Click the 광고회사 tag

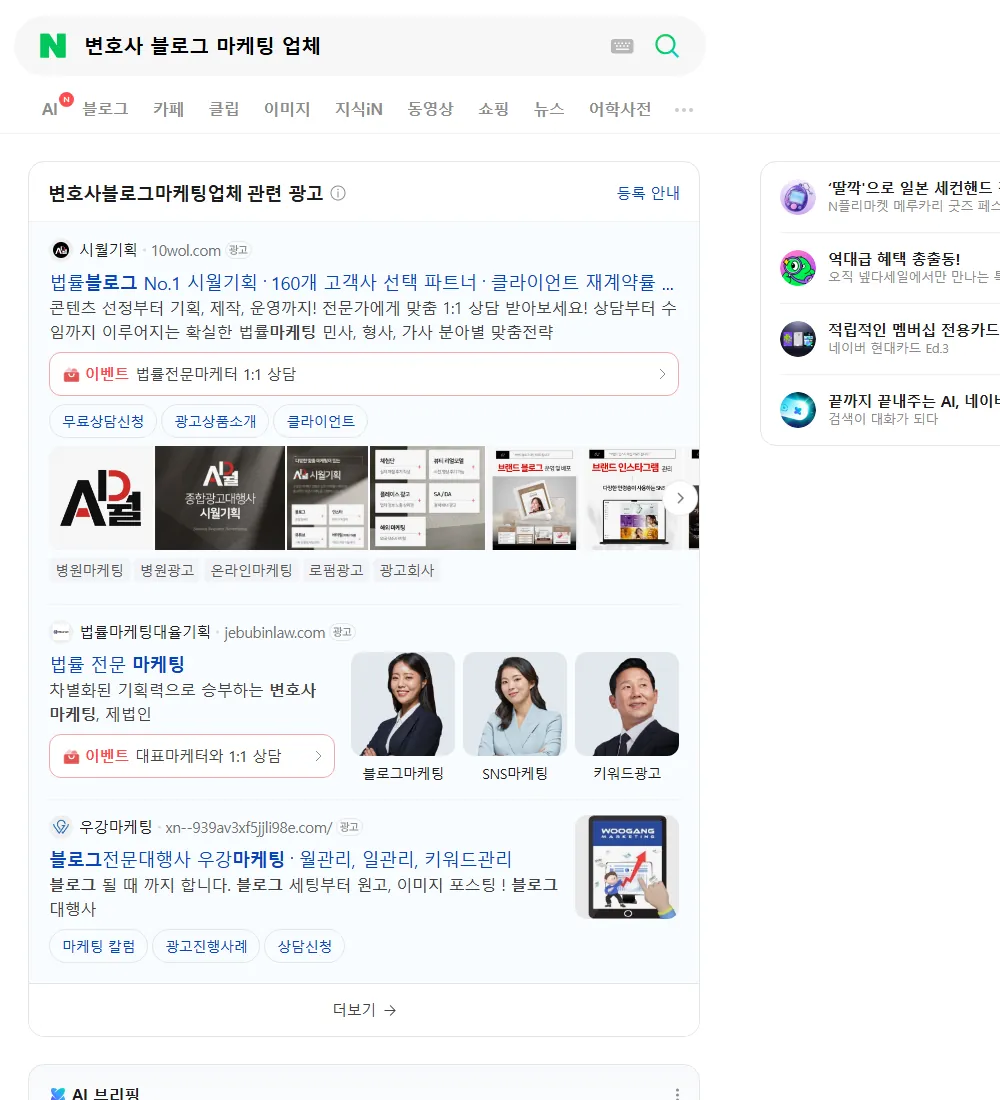coord(406,570)
